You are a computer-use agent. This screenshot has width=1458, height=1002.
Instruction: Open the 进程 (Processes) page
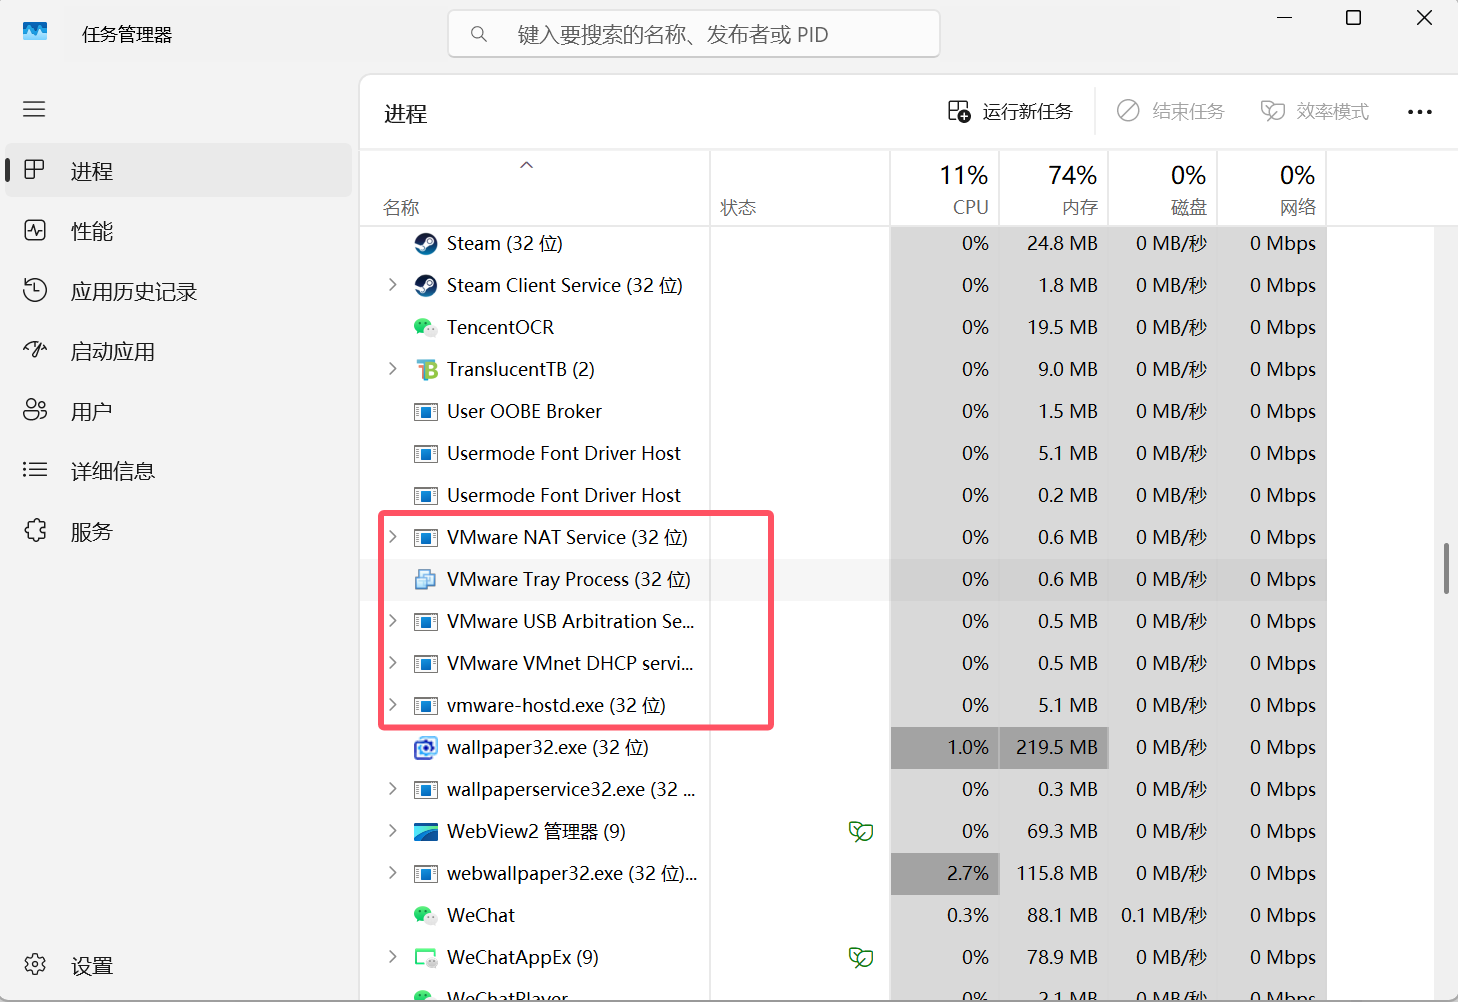179,170
